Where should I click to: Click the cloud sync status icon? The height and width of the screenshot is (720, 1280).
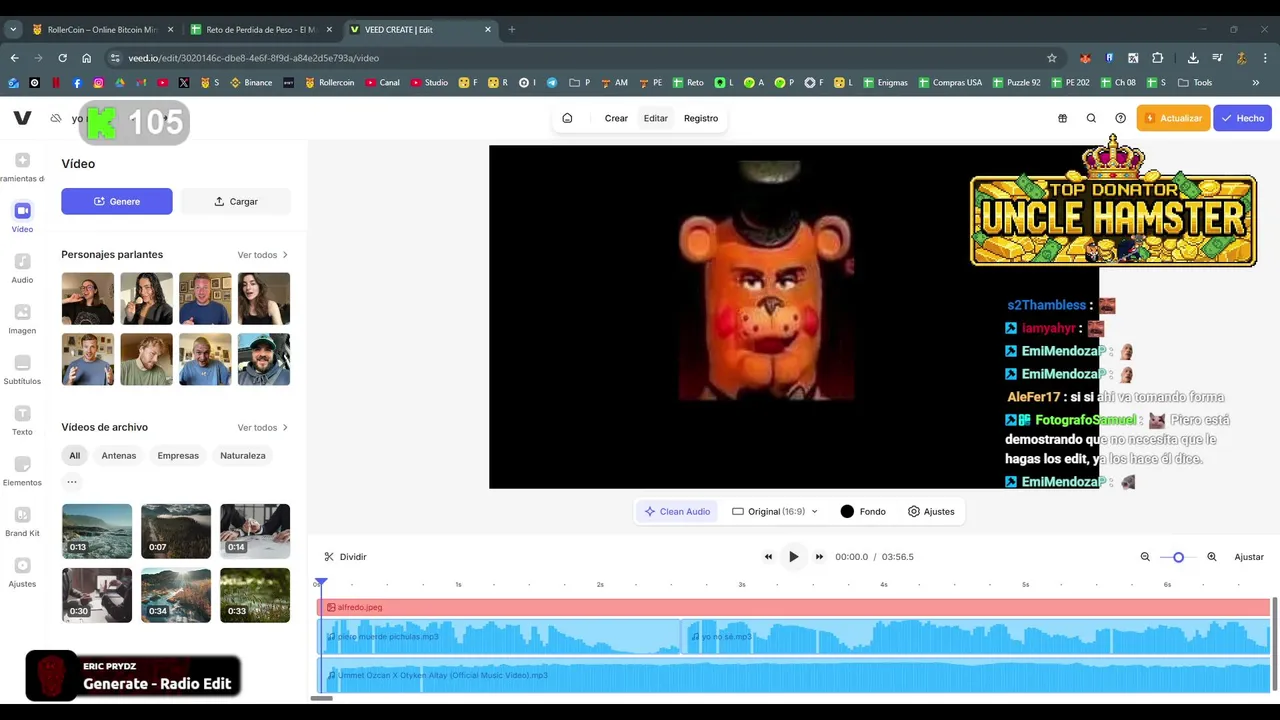(56, 118)
